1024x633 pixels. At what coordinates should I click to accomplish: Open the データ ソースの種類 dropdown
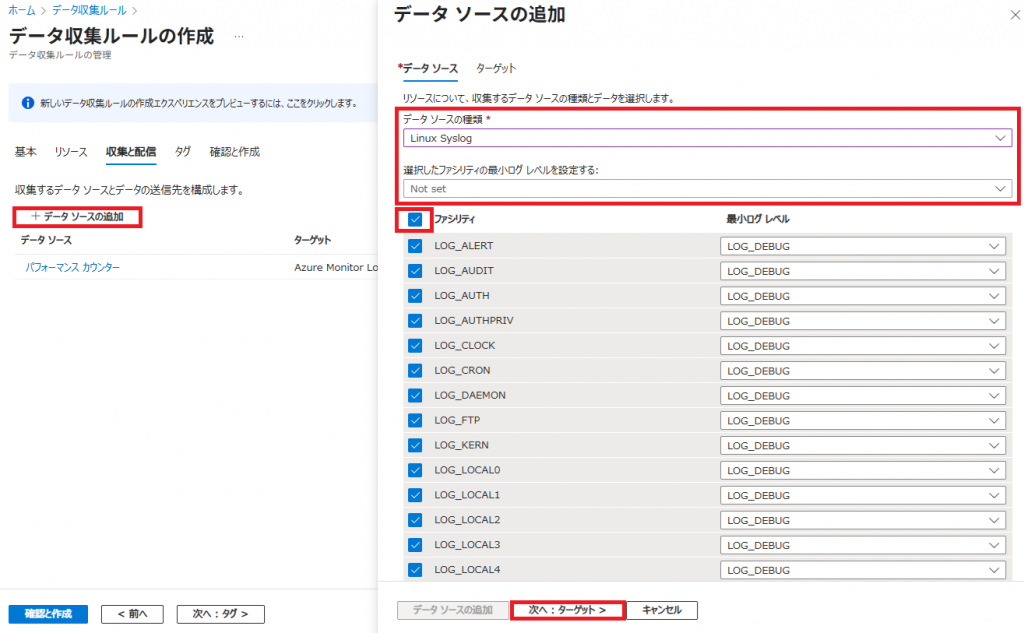point(707,138)
